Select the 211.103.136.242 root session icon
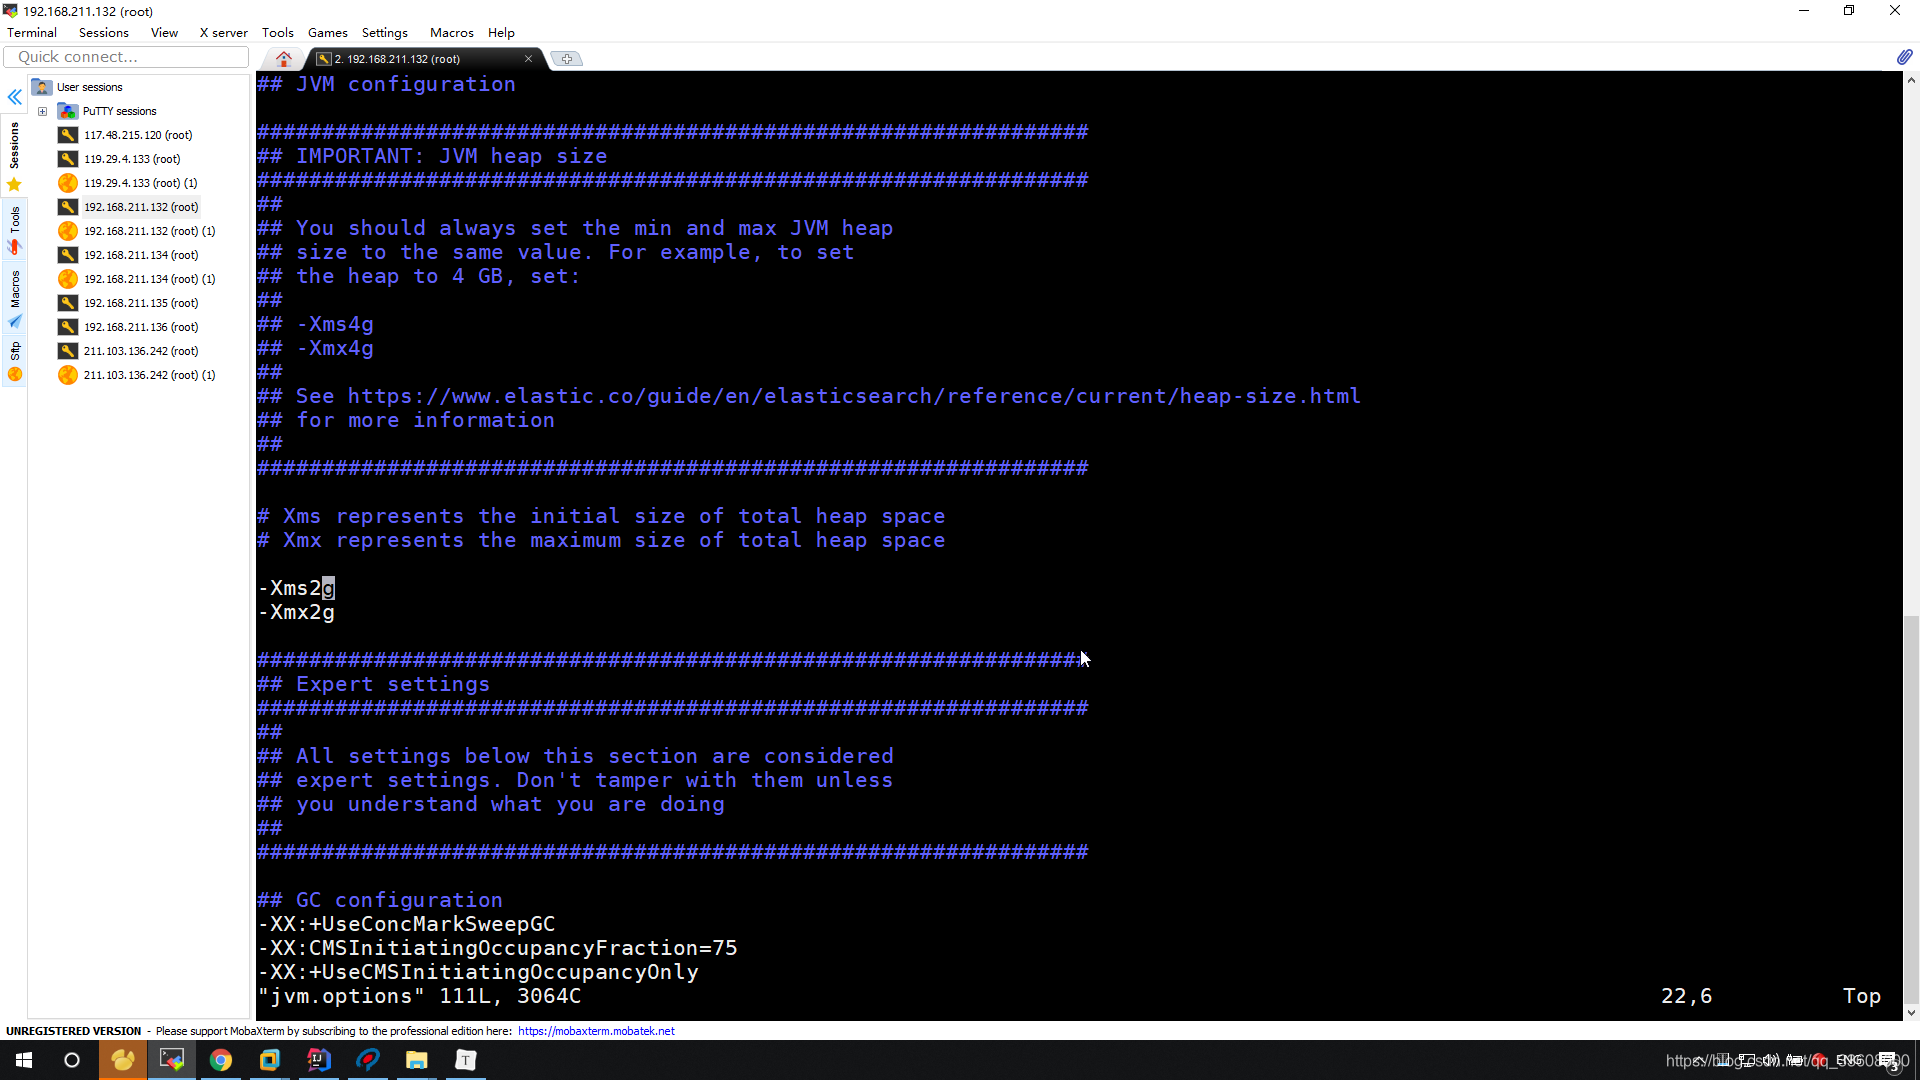 [69, 351]
